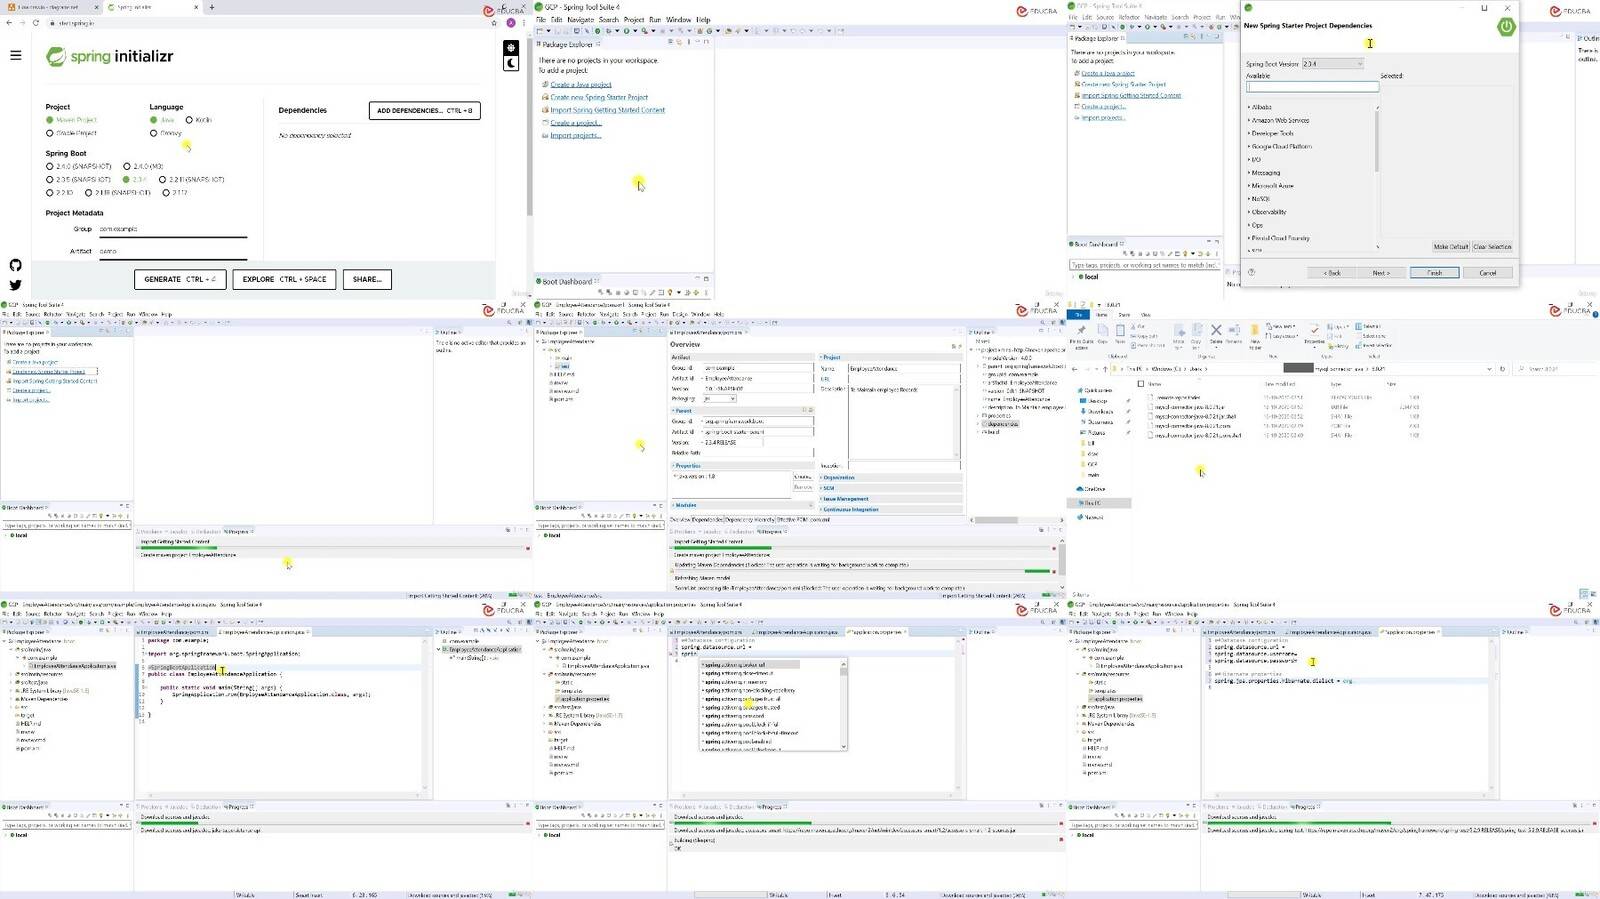This screenshot has height=899, width=1600.
Task: Reload the start.spring.io page in Chrome
Action: (36, 23)
